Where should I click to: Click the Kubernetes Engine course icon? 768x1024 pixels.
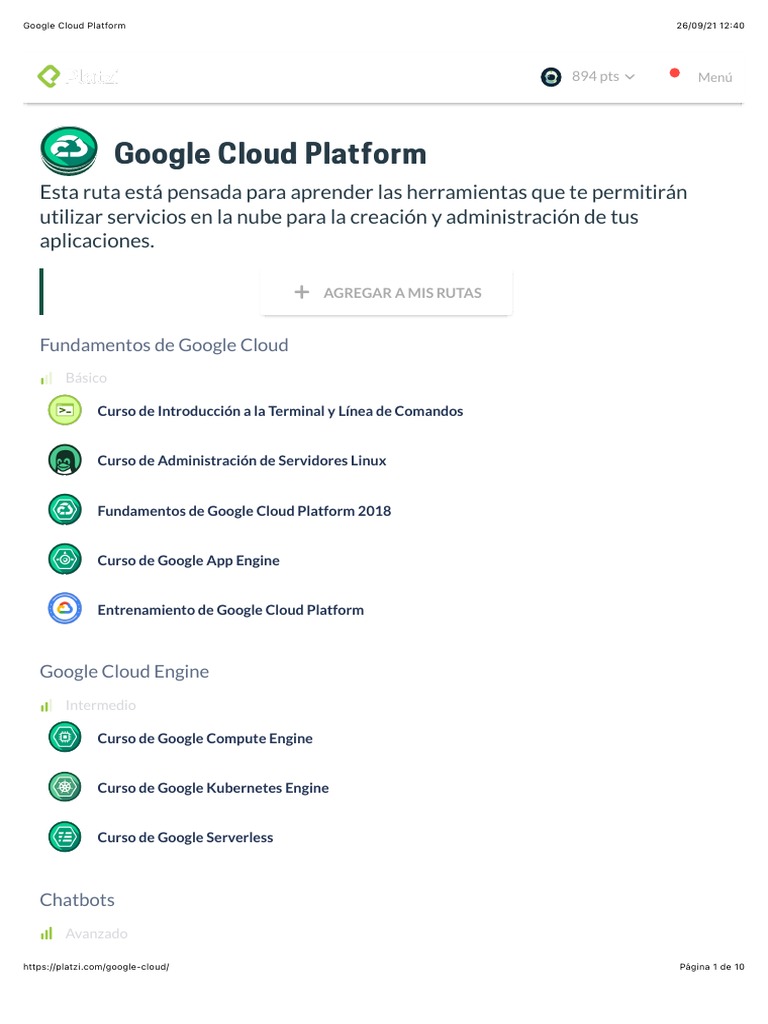click(65, 787)
